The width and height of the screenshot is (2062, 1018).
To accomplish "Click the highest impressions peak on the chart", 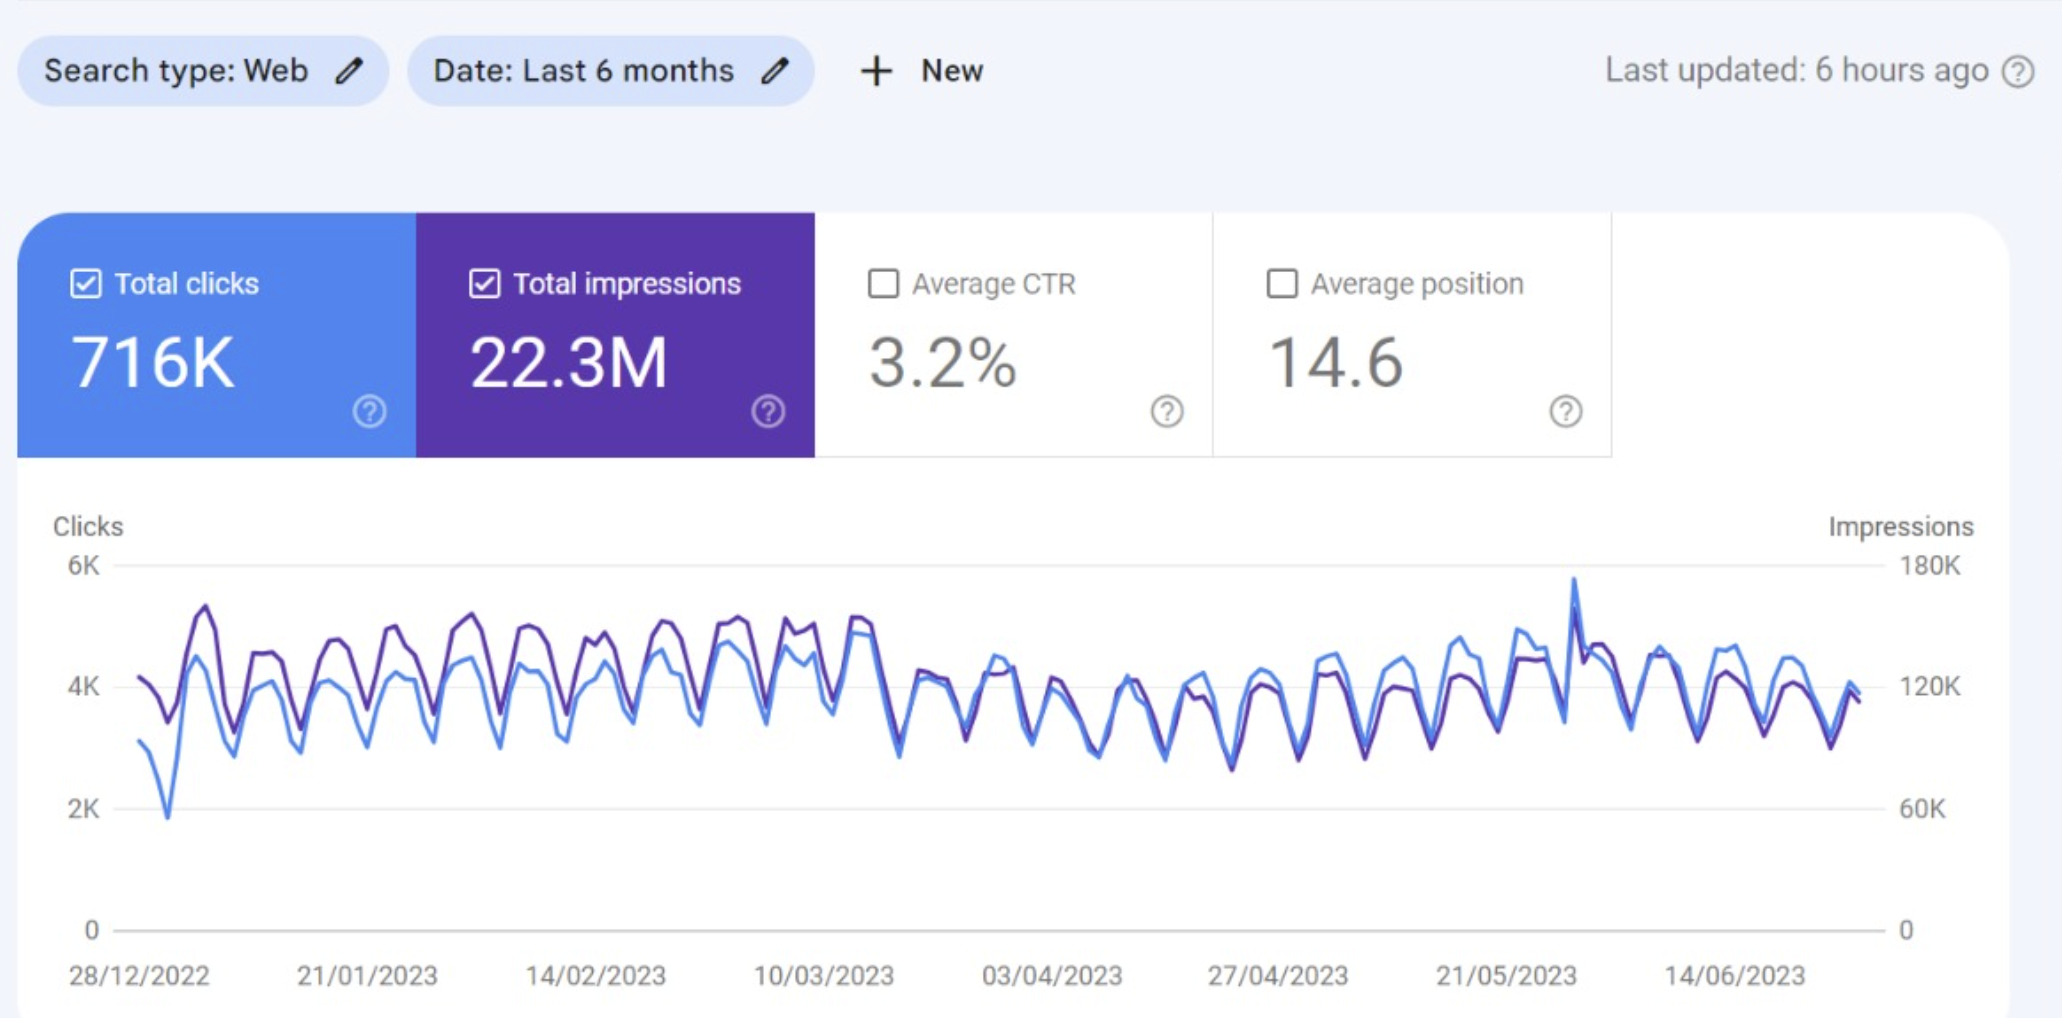I will pos(1575,578).
